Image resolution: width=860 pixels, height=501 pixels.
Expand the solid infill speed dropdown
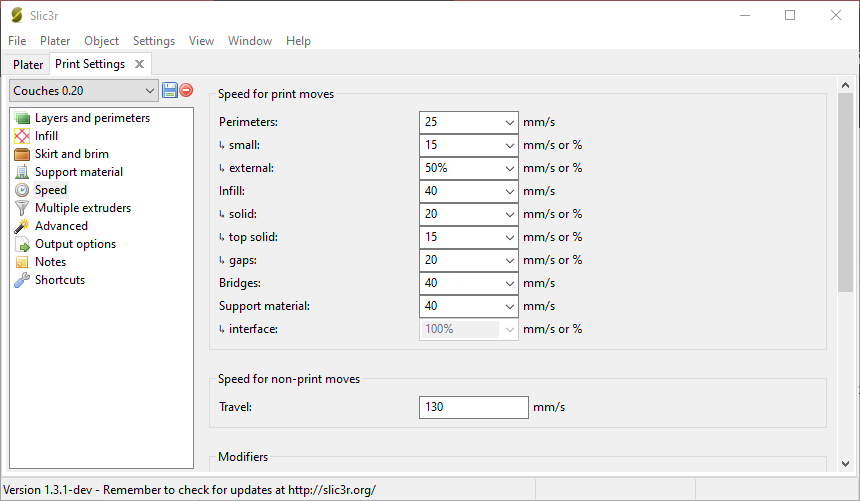pyautogui.click(x=510, y=215)
